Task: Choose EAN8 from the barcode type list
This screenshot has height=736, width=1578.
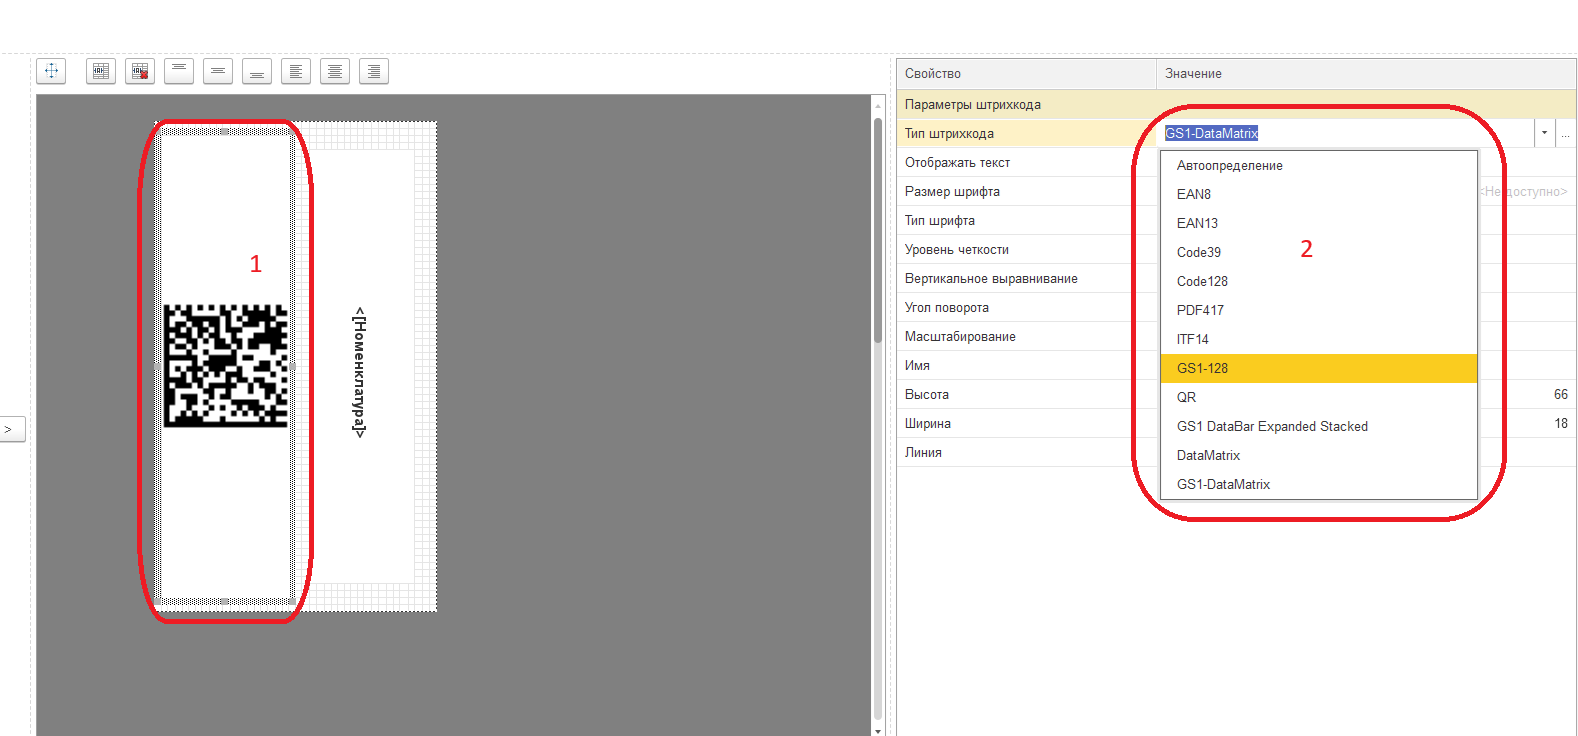Action: point(1319,195)
